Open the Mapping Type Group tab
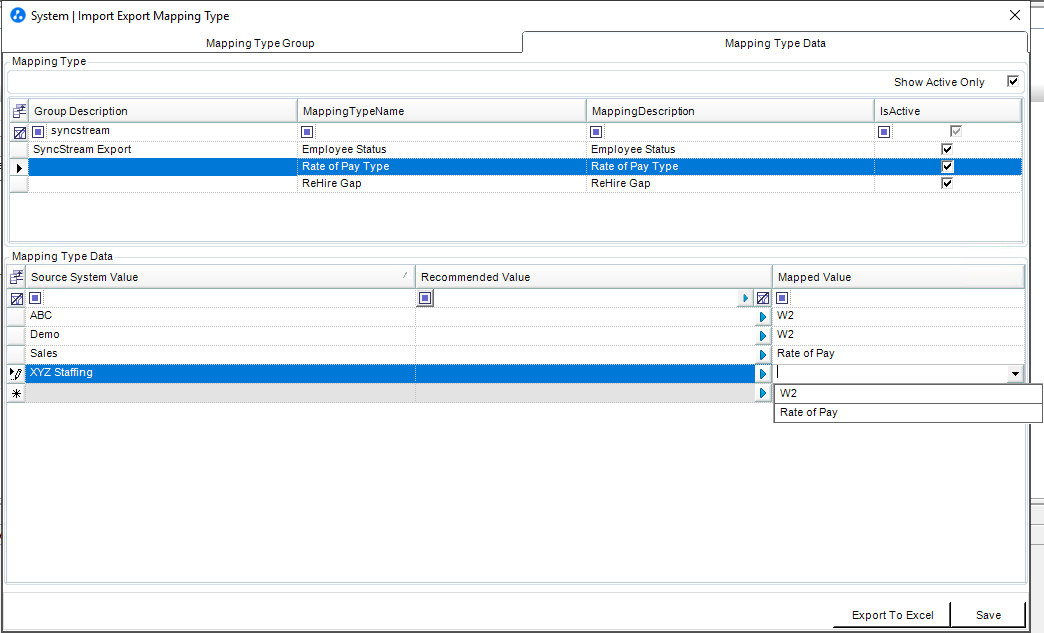The width and height of the screenshot is (1044, 633). [x=260, y=43]
